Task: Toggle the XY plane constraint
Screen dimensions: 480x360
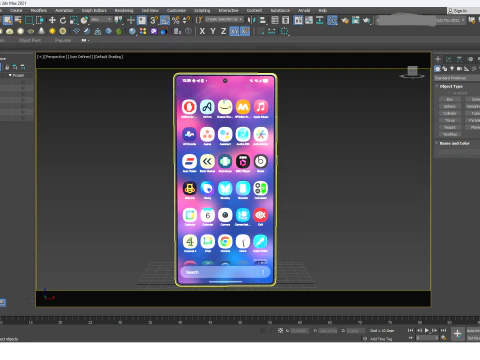Action: click(234, 31)
